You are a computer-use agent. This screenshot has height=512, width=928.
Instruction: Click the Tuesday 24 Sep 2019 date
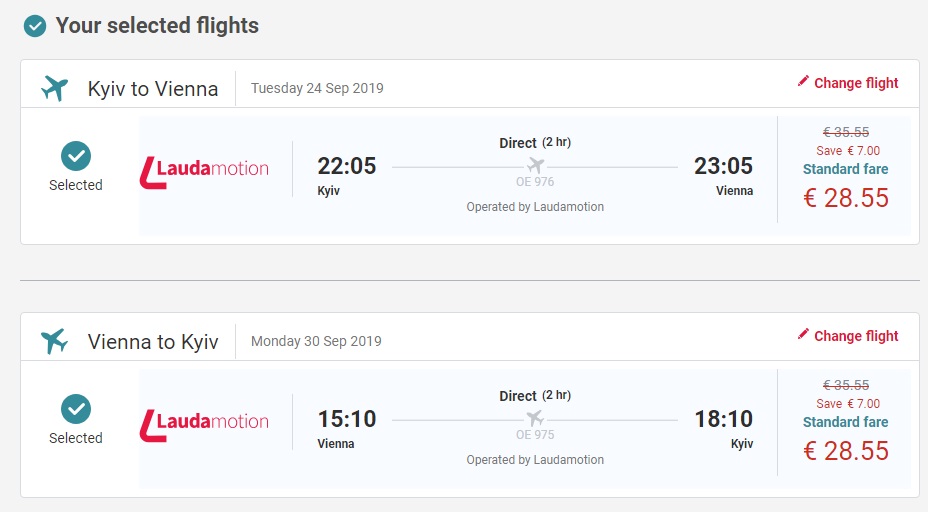tap(317, 88)
